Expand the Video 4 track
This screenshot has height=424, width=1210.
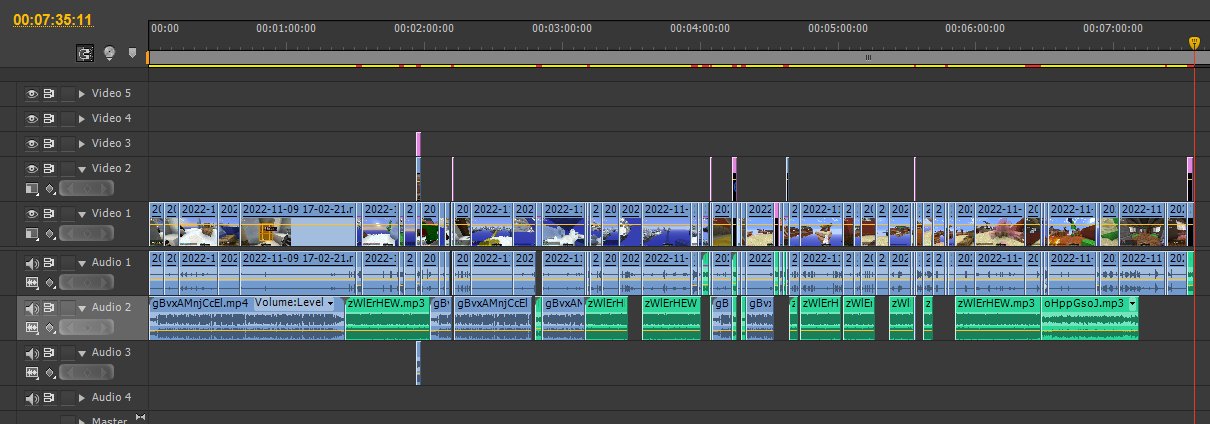(82, 118)
